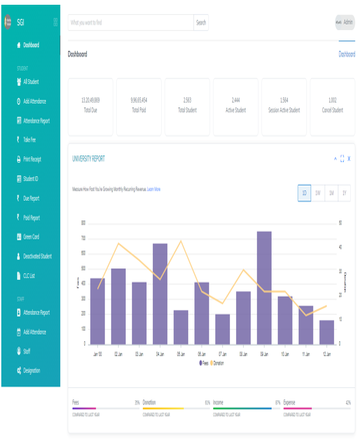Image resolution: width=360 pixels, height=439 pixels.
Task: Click the SGI logo avatar
Action: (8, 22)
